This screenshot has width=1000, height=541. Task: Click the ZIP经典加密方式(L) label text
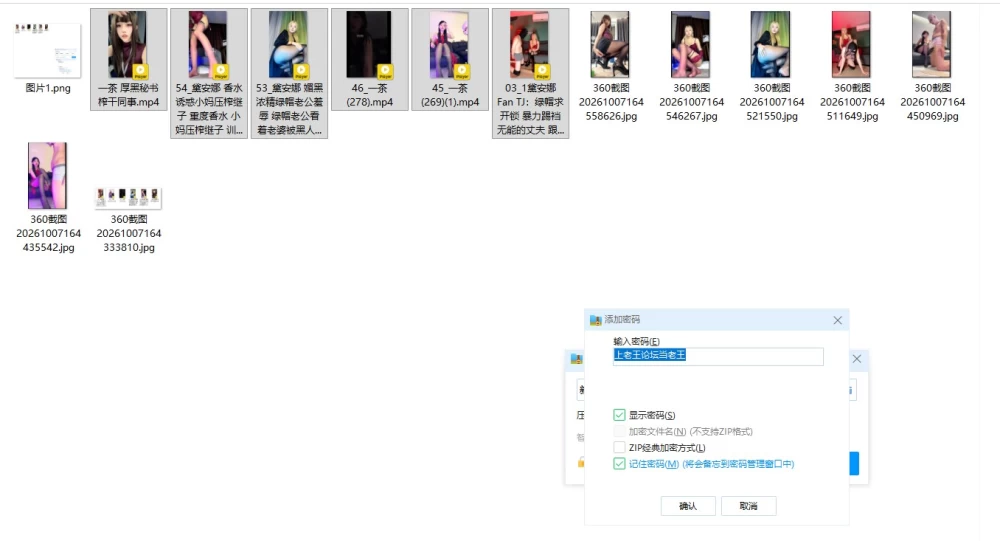click(x=667, y=448)
